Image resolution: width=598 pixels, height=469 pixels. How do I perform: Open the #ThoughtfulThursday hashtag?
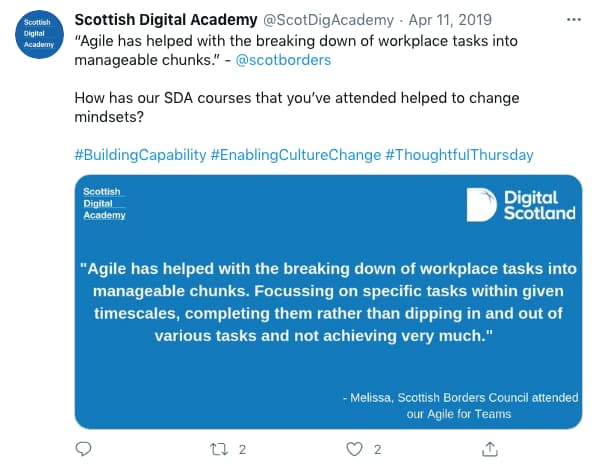point(459,155)
